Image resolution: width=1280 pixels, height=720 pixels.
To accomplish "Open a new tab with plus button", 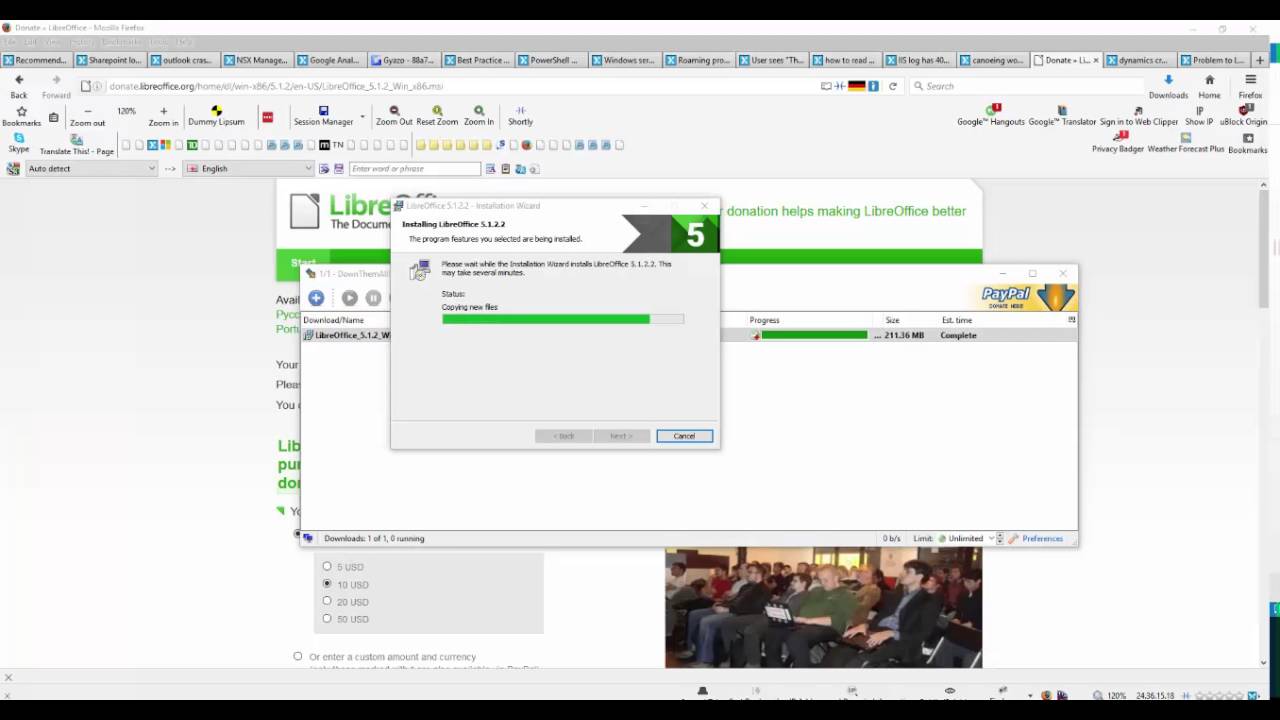I will coord(1259,60).
